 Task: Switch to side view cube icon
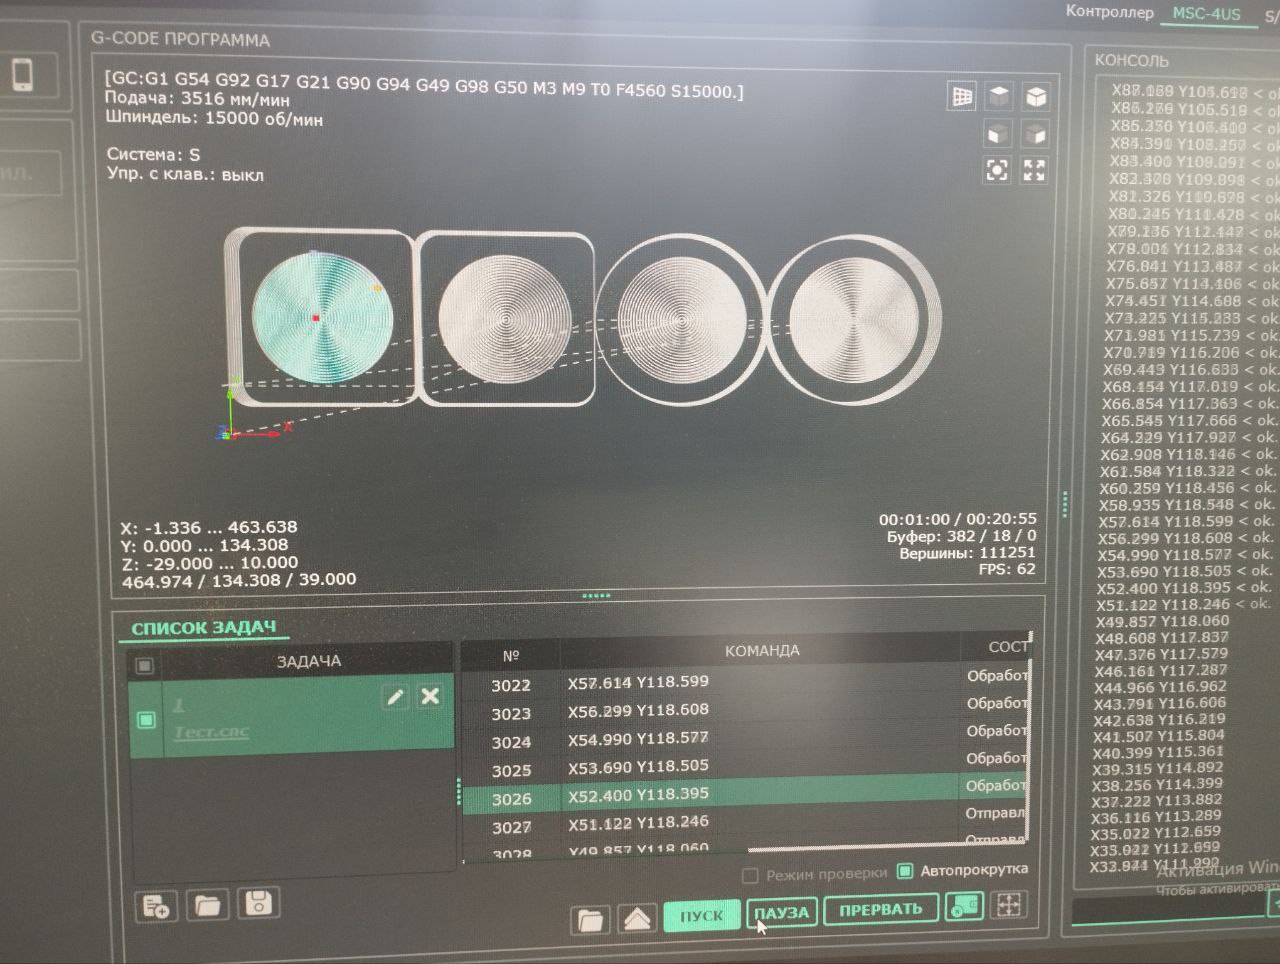pos(1035,134)
